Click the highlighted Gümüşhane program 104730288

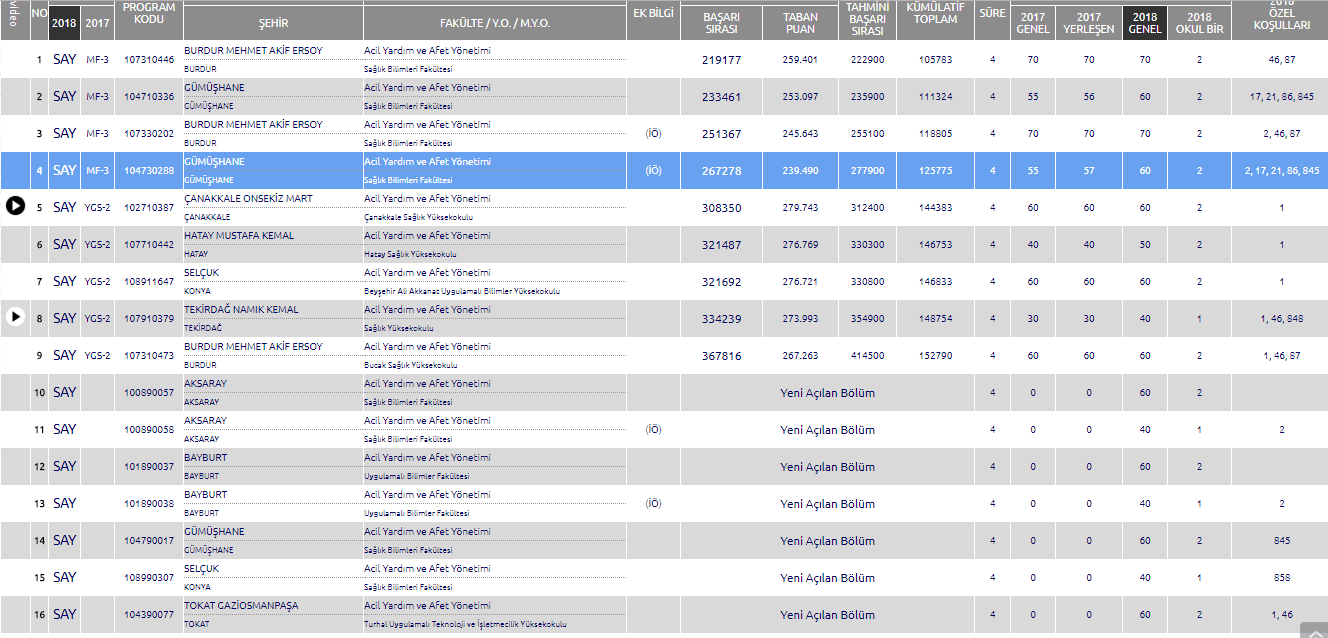(x=149, y=171)
